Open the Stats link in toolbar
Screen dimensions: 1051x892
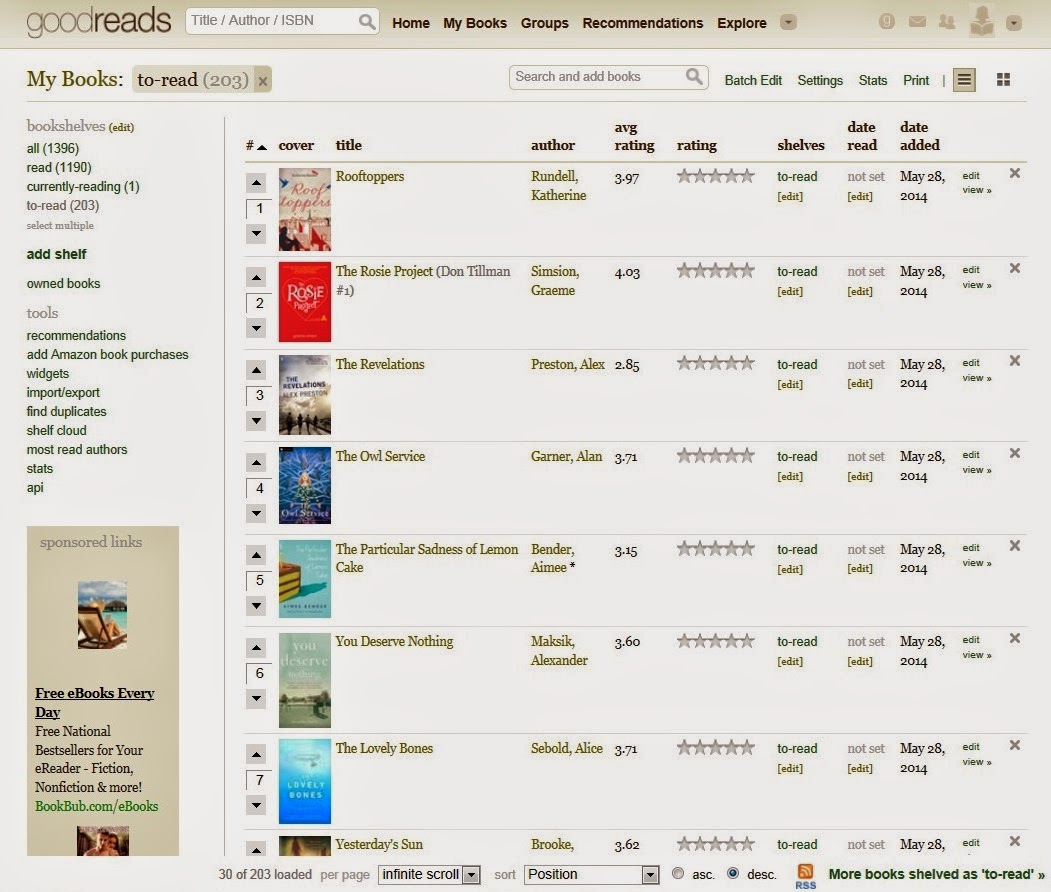pyautogui.click(x=873, y=80)
